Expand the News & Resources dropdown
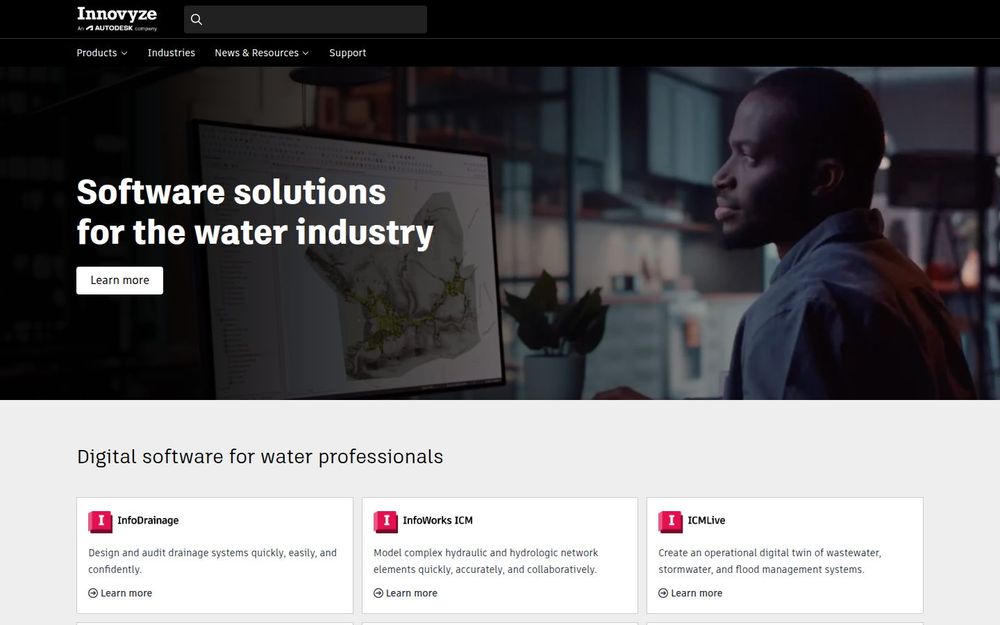 point(261,53)
